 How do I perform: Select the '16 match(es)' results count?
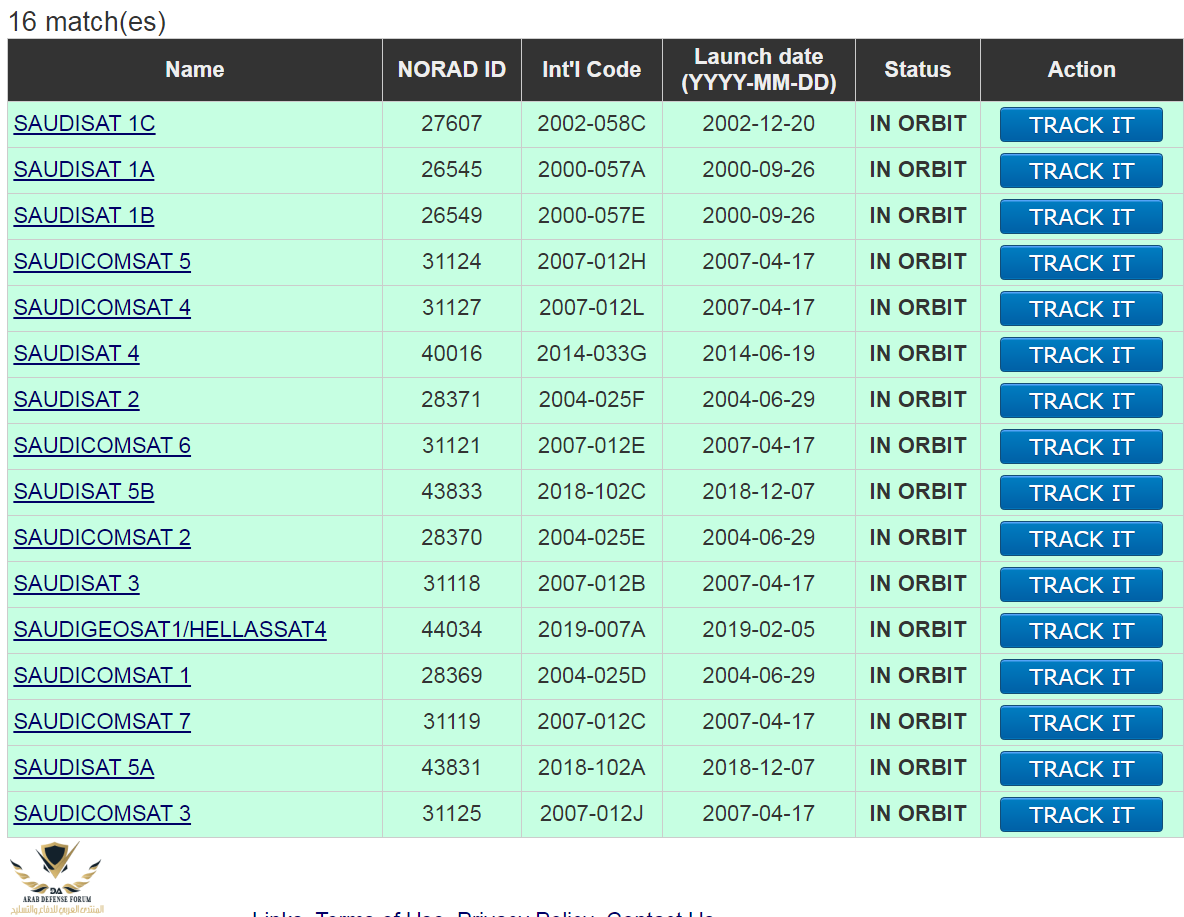(x=87, y=22)
